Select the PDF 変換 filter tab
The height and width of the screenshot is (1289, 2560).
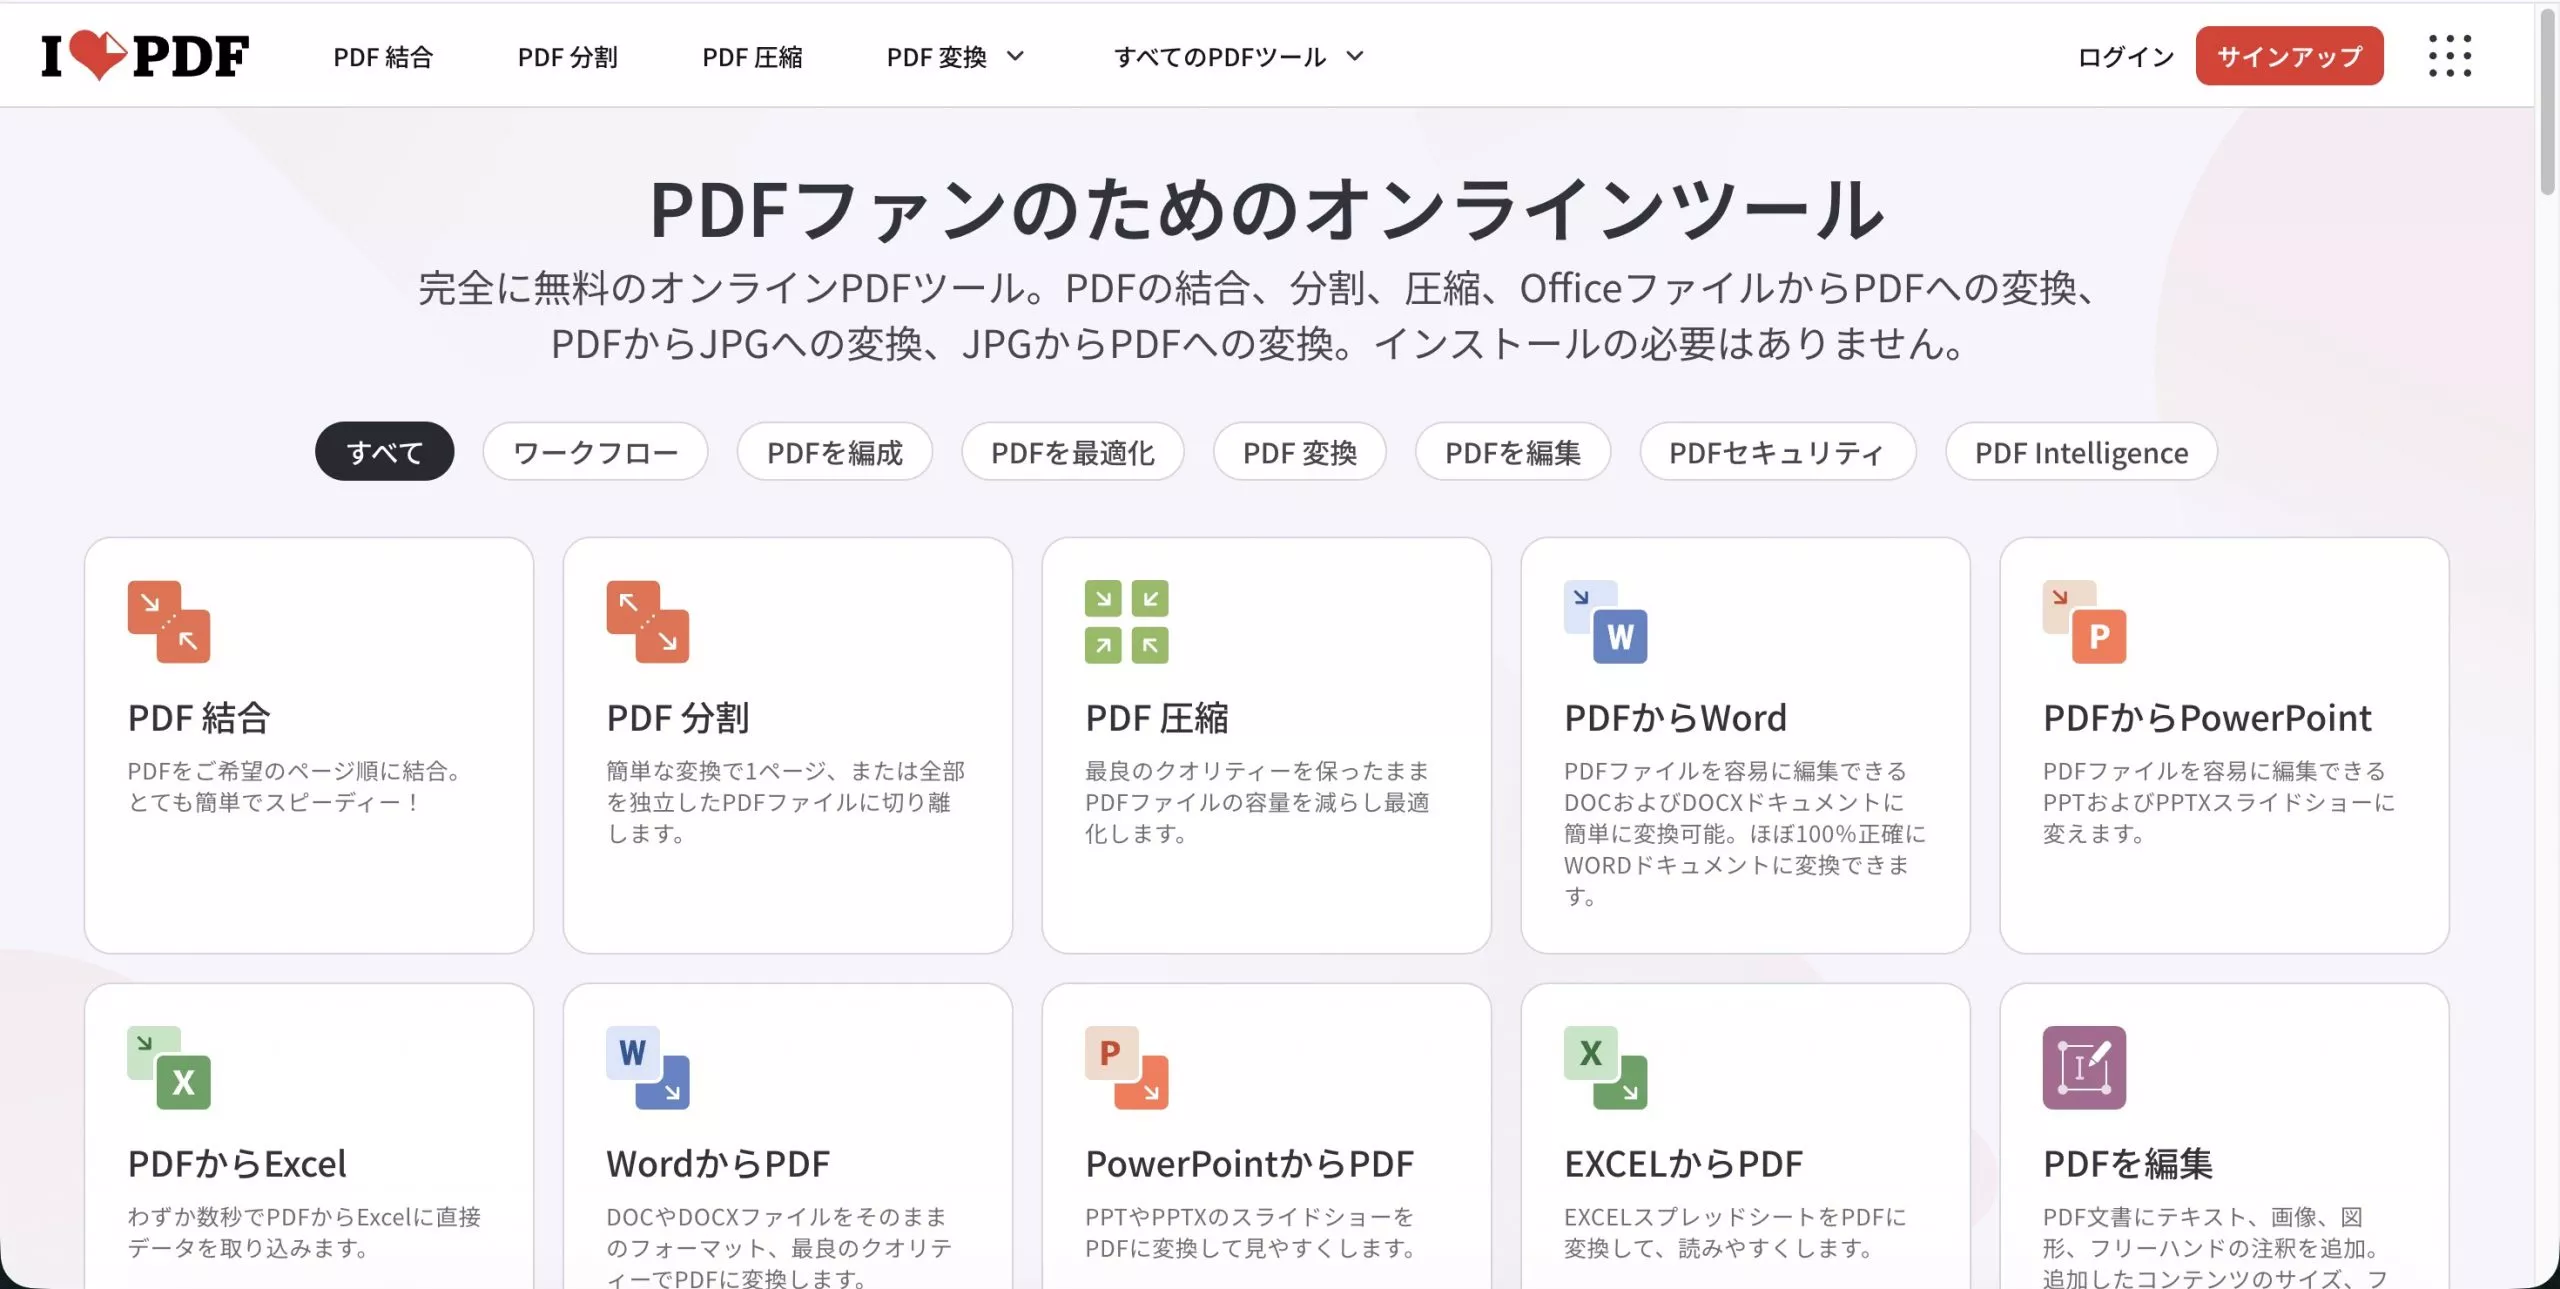tap(1300, 452)
